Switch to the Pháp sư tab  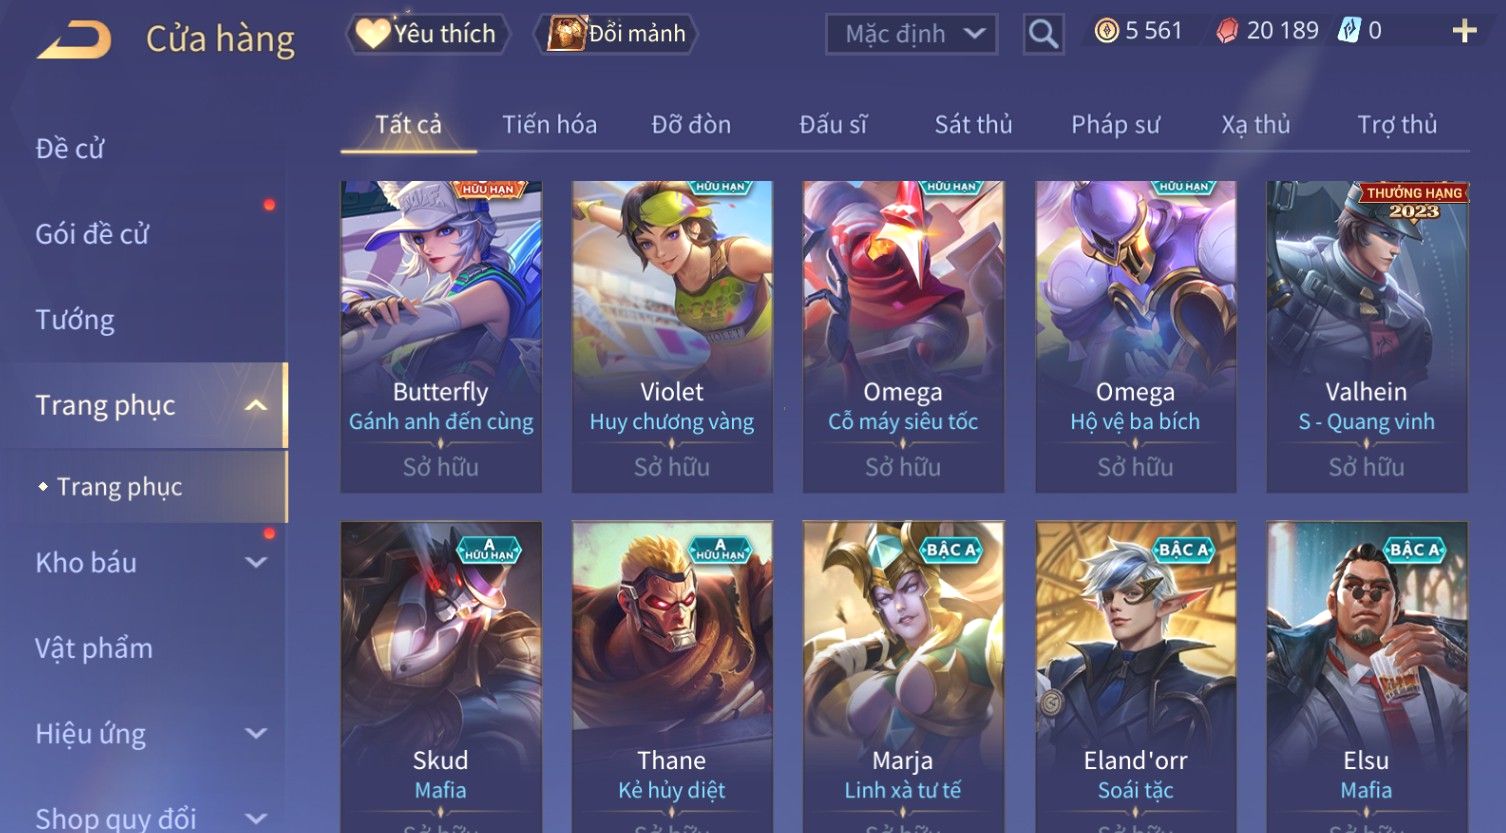tap(1115, 125)
